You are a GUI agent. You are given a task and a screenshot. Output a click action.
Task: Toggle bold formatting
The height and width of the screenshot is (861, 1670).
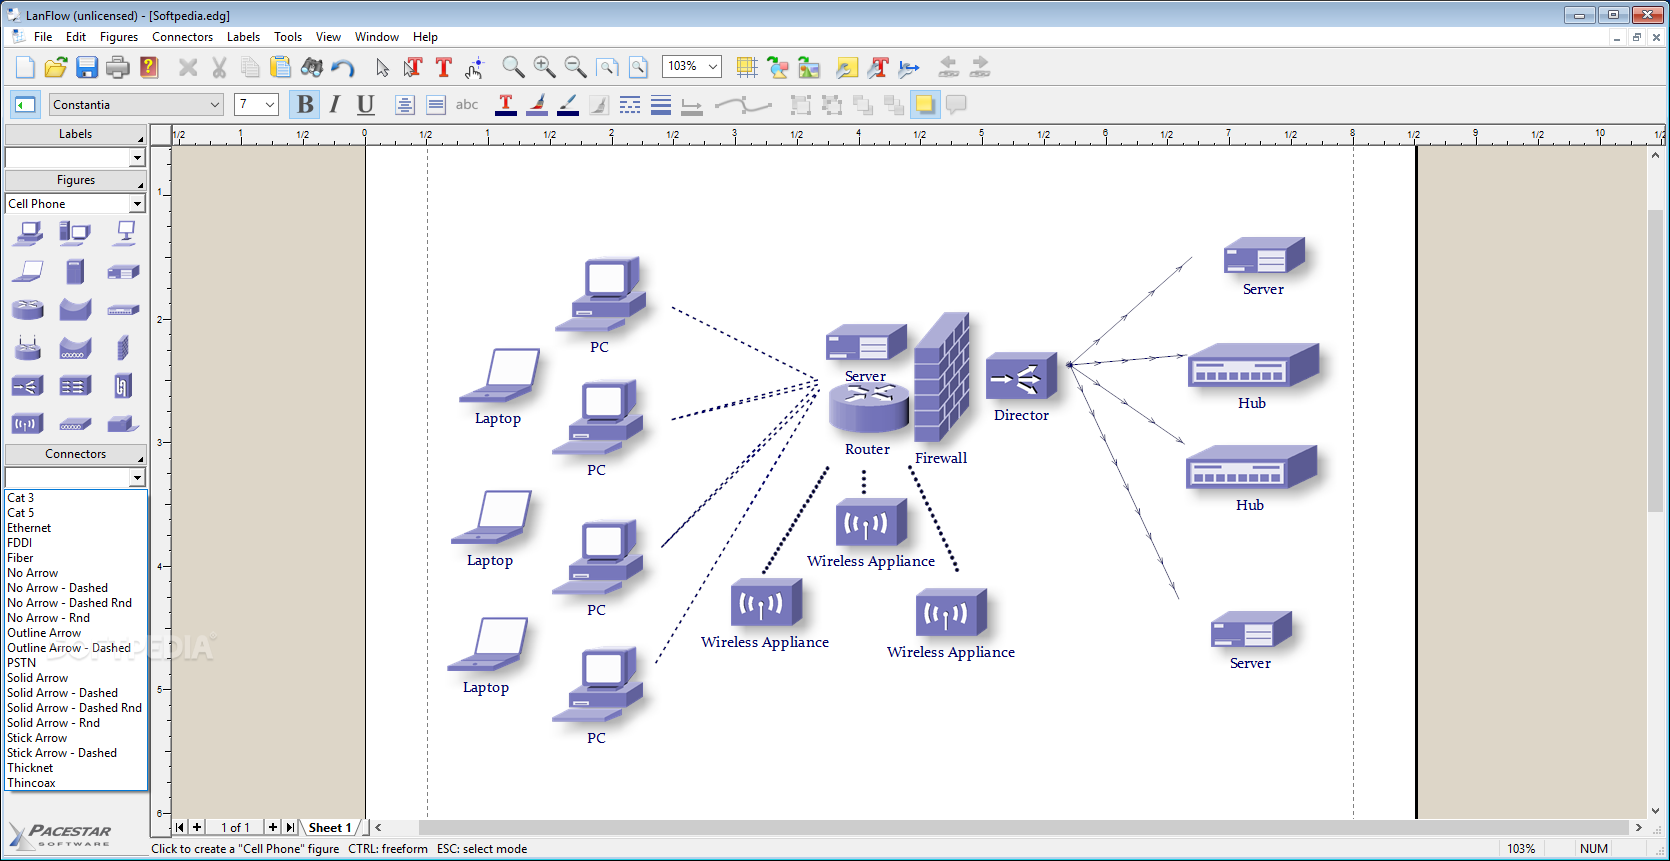pos(305,104)
